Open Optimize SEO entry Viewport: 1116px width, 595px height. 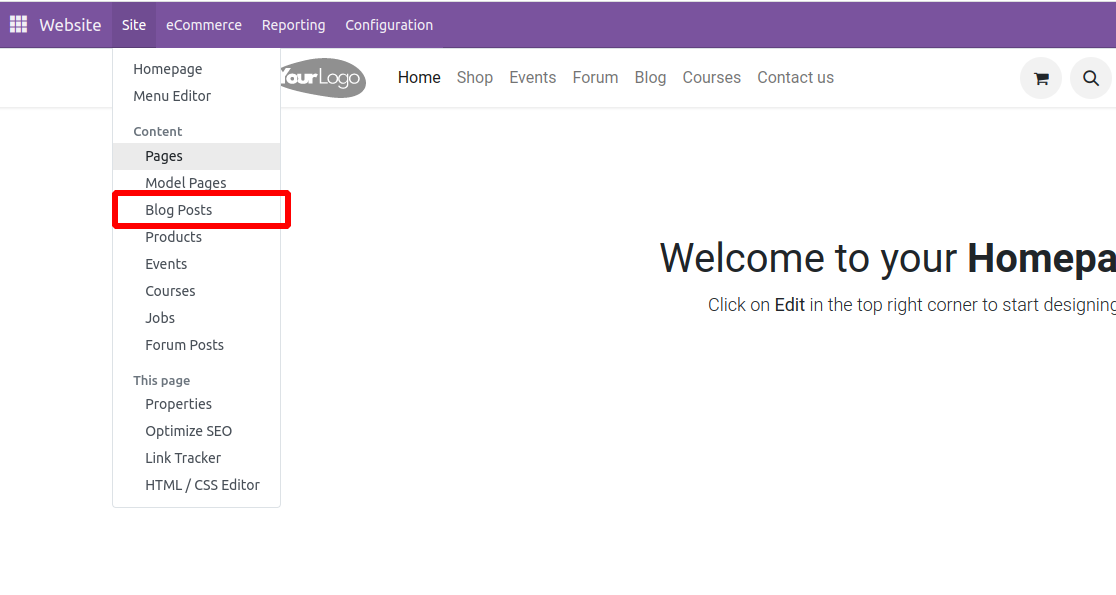point(196,431)
